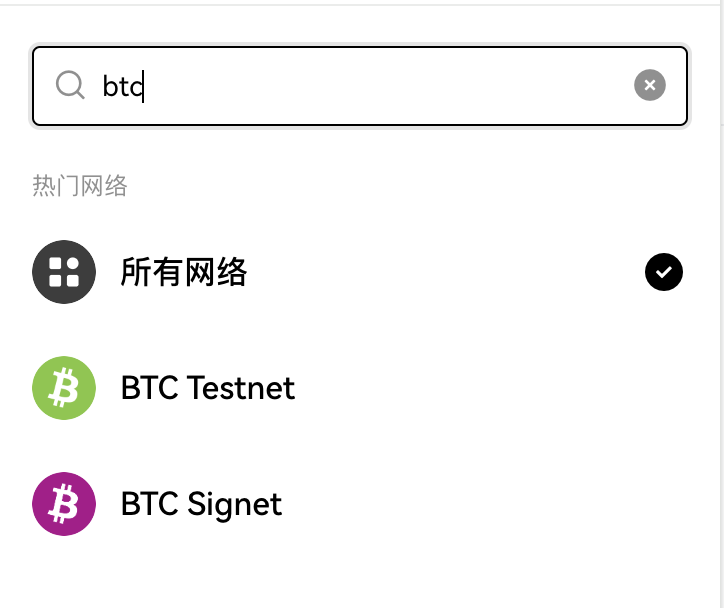
Task: Clear the search text with the X button
Action: point(650,85)
